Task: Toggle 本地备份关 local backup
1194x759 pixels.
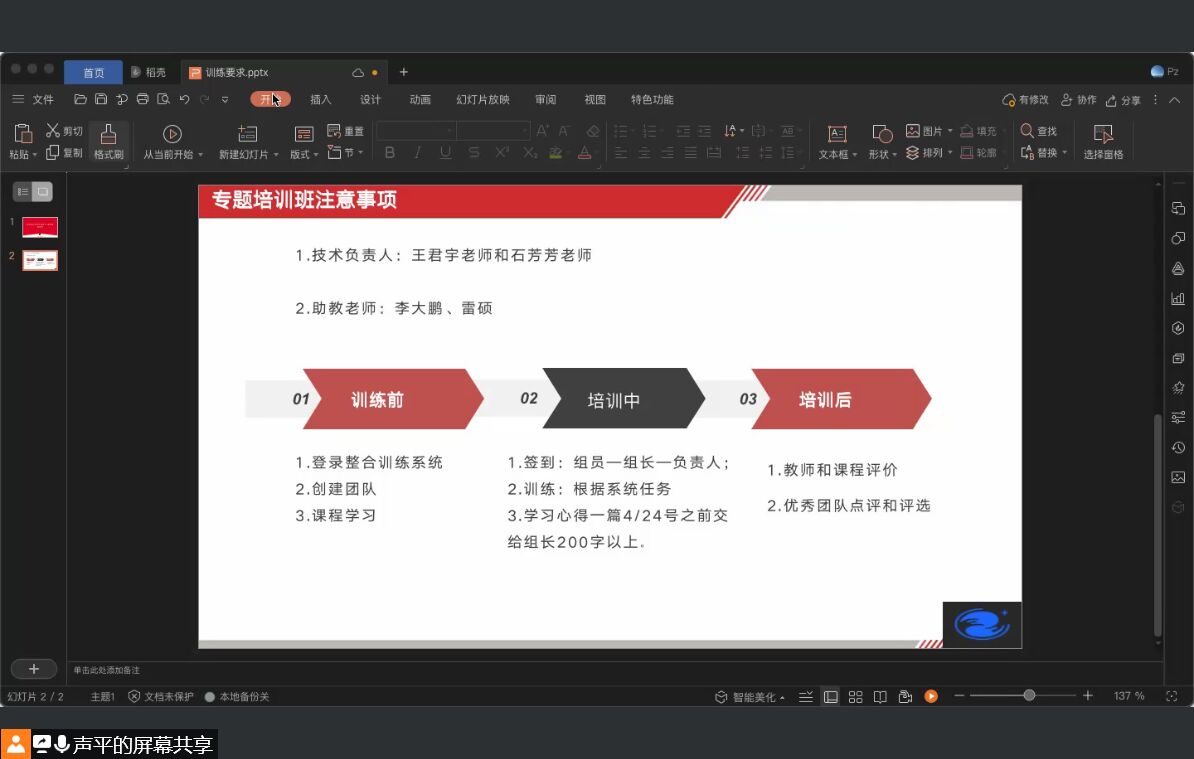Action: pyautogui.click(x=237, y=697)
